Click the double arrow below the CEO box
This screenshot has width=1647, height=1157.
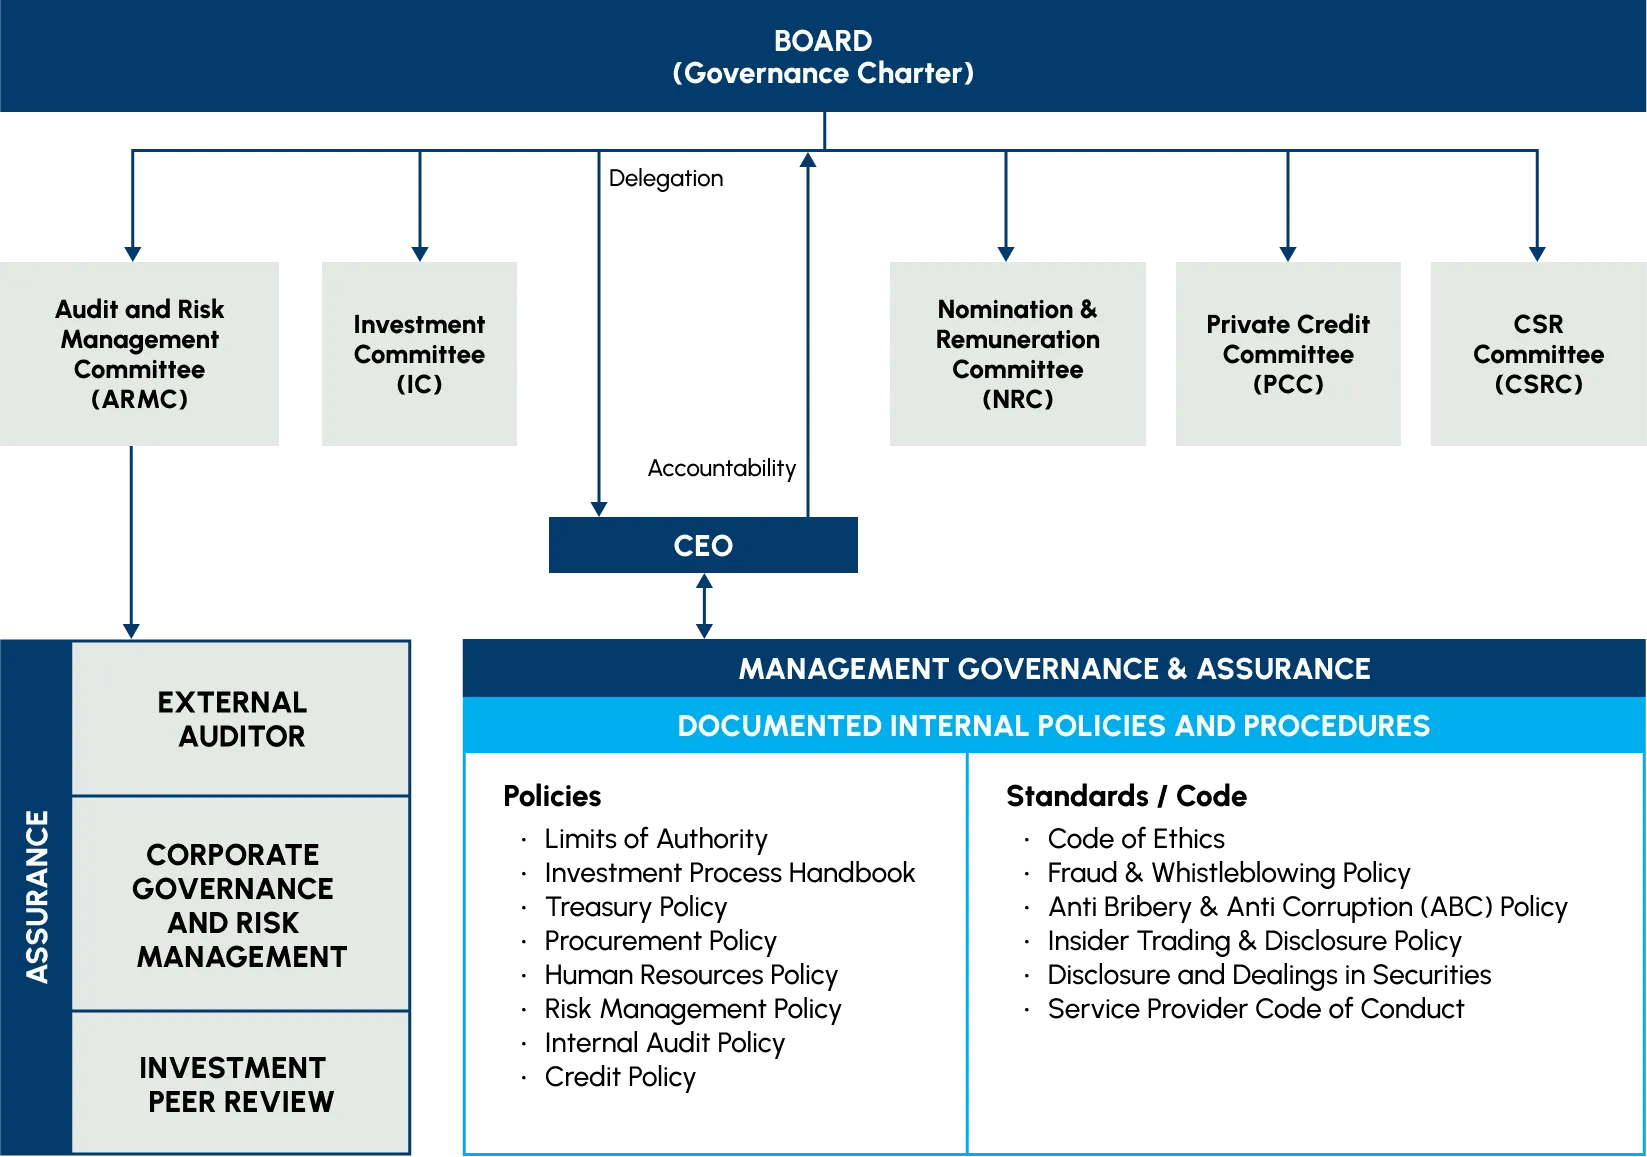703,606
